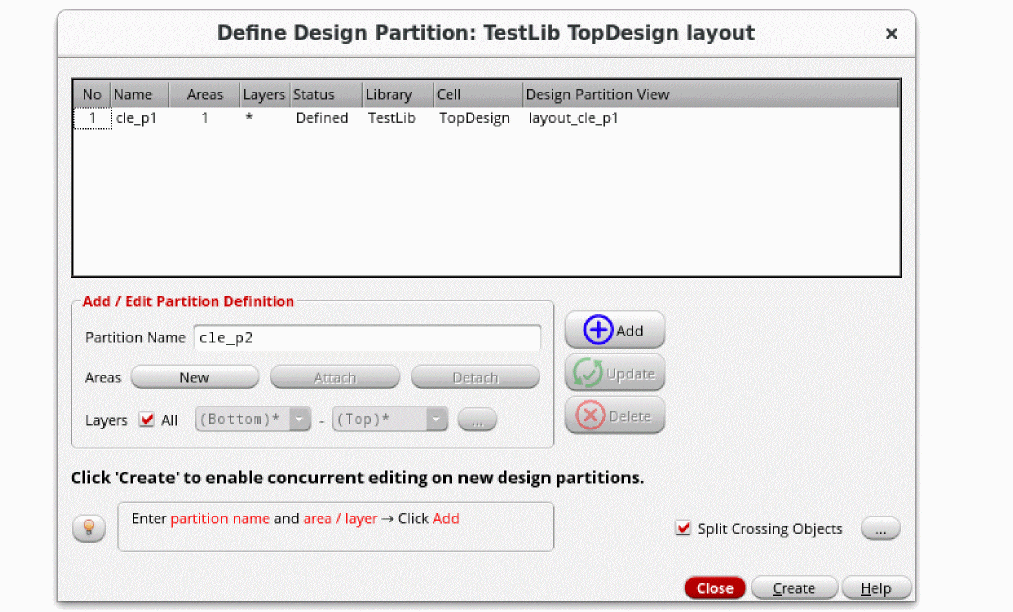Click the Add partition plus icon button
This screenshot has height=612, width=1013.
pyautogui.click(x=614, y=331)
